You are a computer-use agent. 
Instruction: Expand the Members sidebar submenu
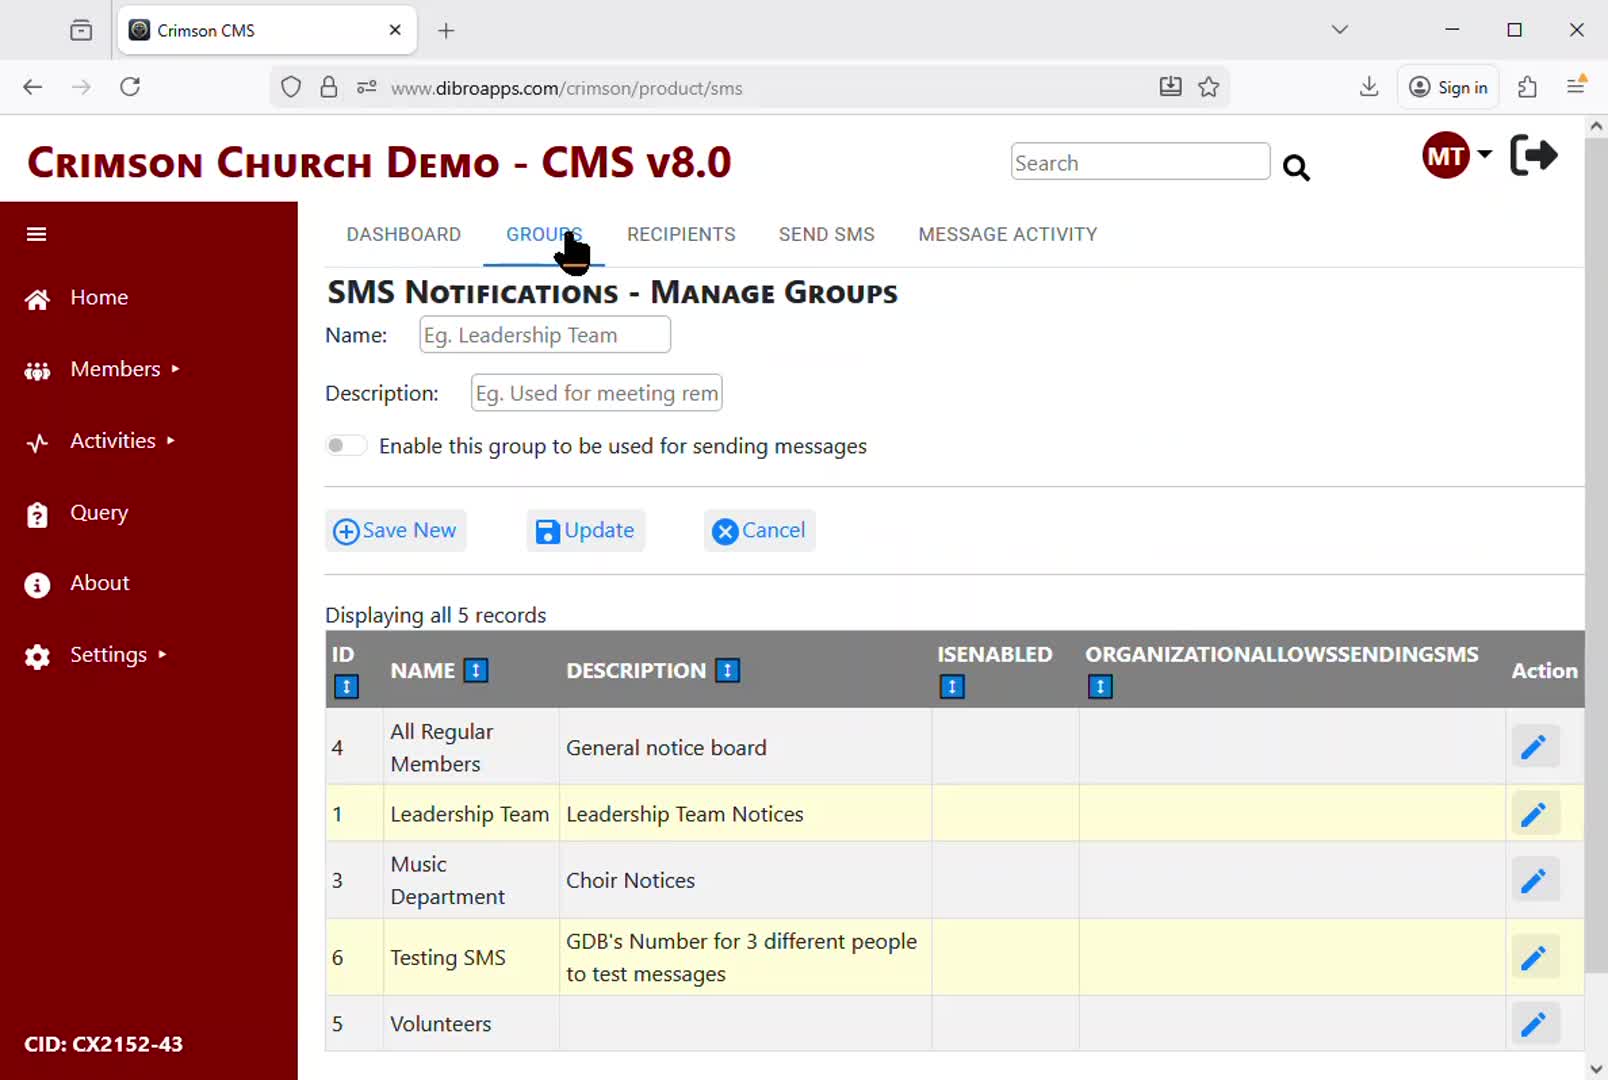115,369
